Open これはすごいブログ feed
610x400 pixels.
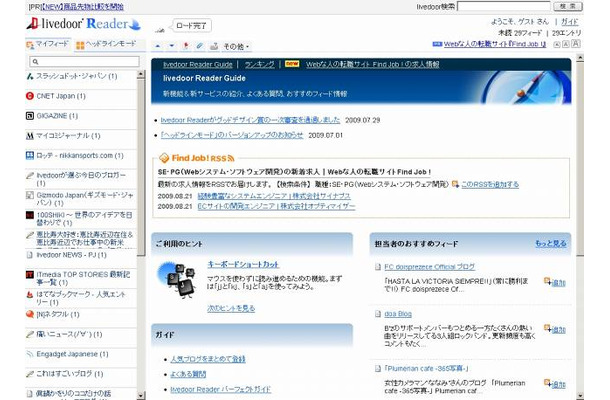click(x=70, y=374)
